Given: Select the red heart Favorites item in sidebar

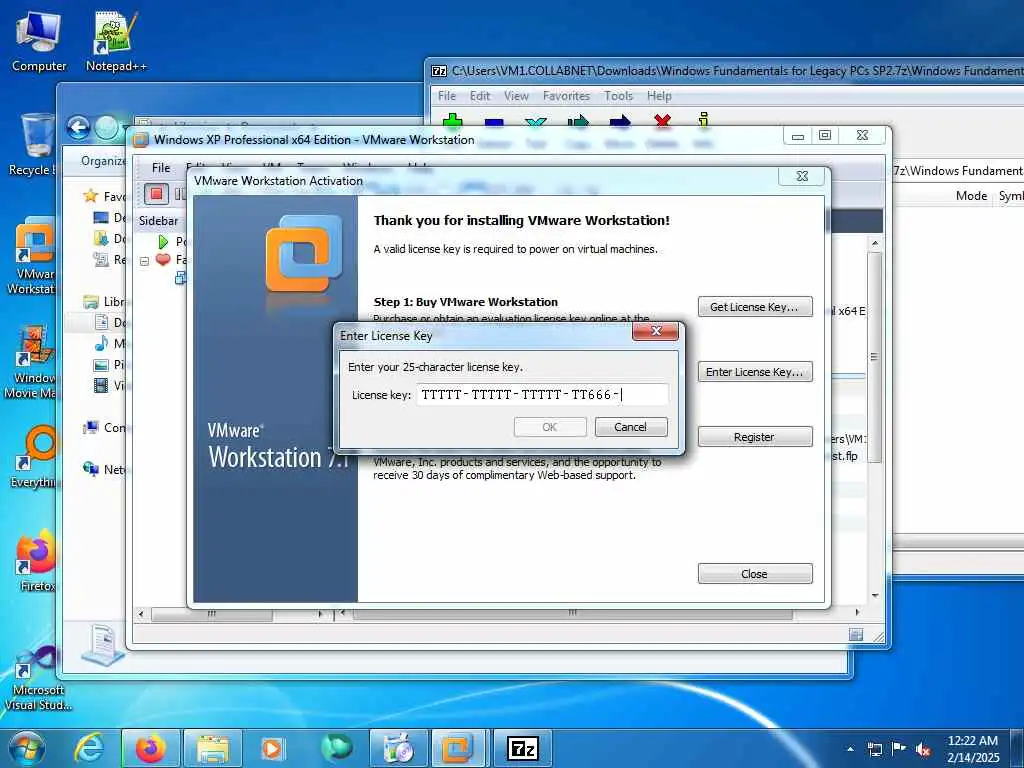Looking at the screenshot, I should pos(163,260).
